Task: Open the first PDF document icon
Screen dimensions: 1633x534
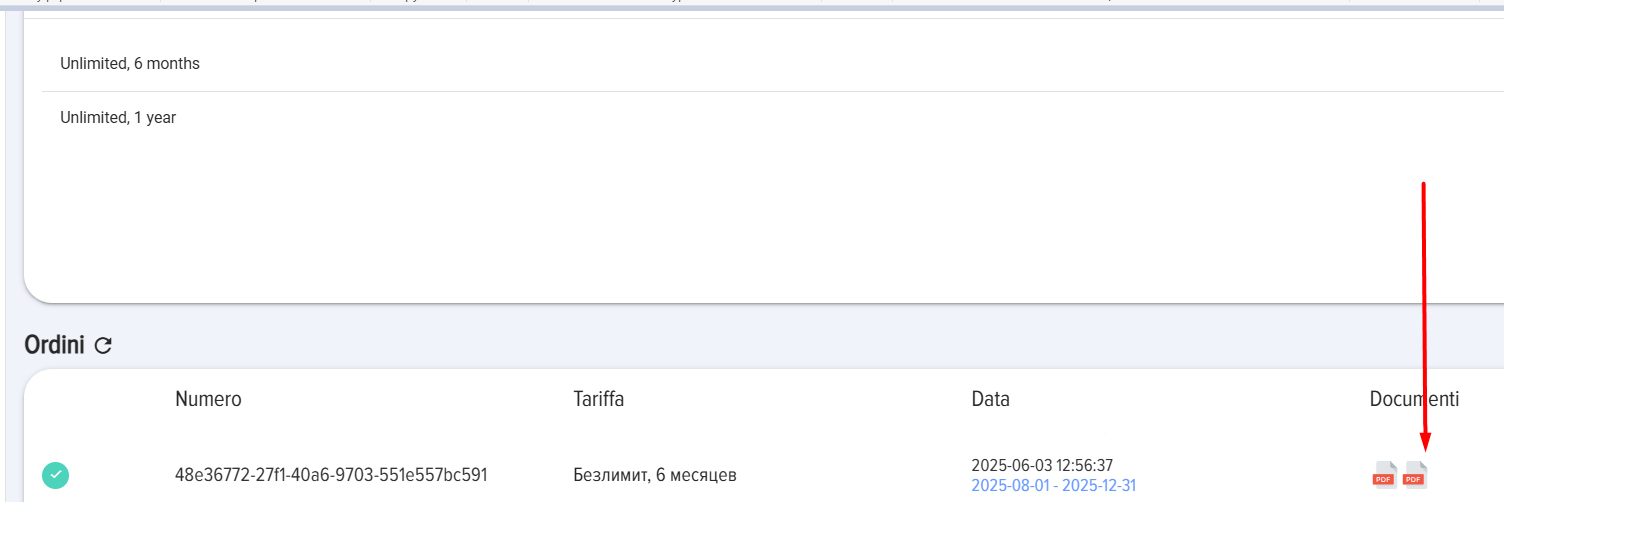Action: pyautogui.click(x=1384, y=474)
